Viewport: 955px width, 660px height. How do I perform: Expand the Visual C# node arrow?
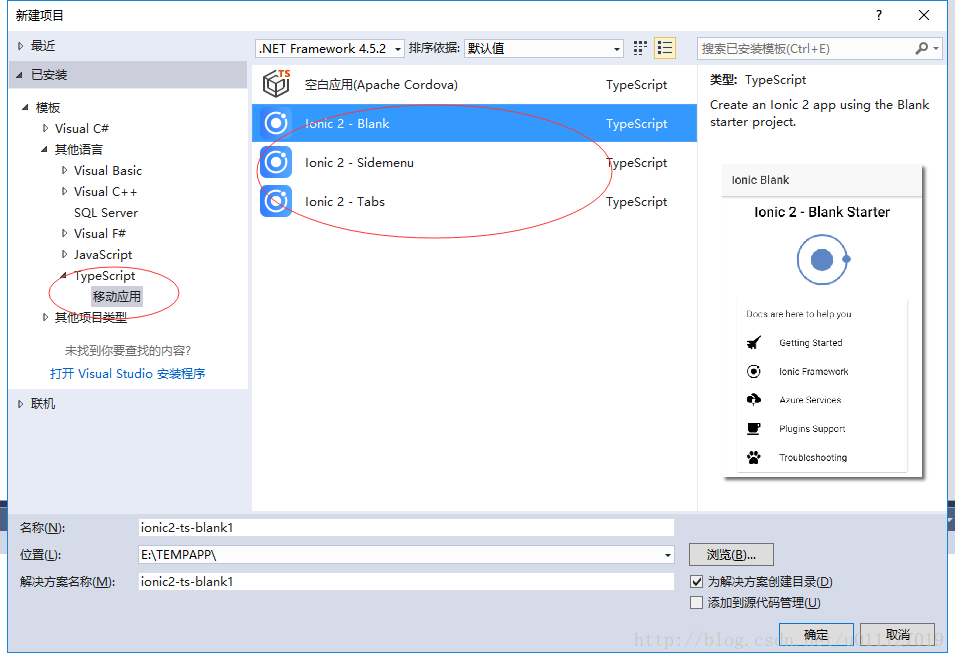[45, 128]
